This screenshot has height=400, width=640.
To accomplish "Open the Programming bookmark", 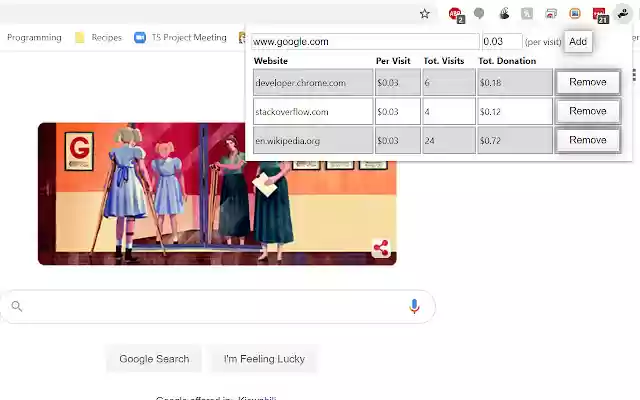I will tap(34, 38).
